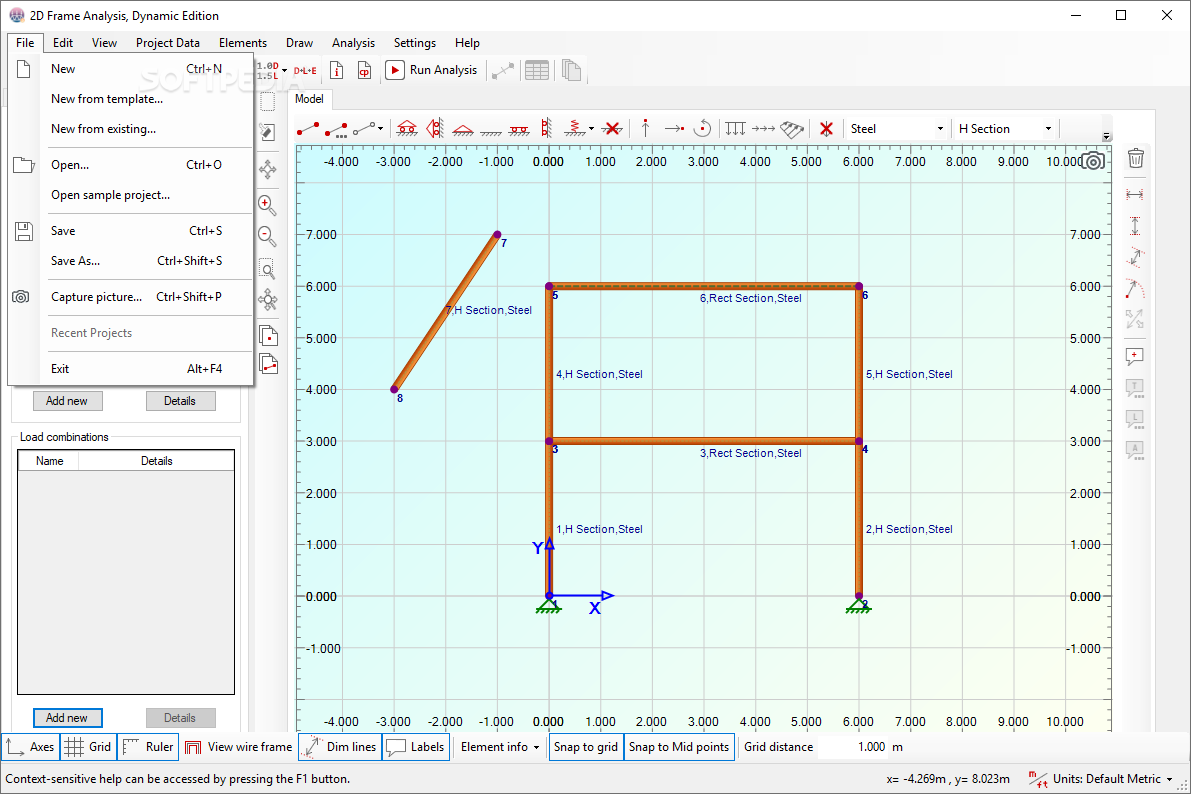The width and height of the screenshot is (1191, 794).
Task: Toggle Dim lines visibility
Action: [340, 747]
